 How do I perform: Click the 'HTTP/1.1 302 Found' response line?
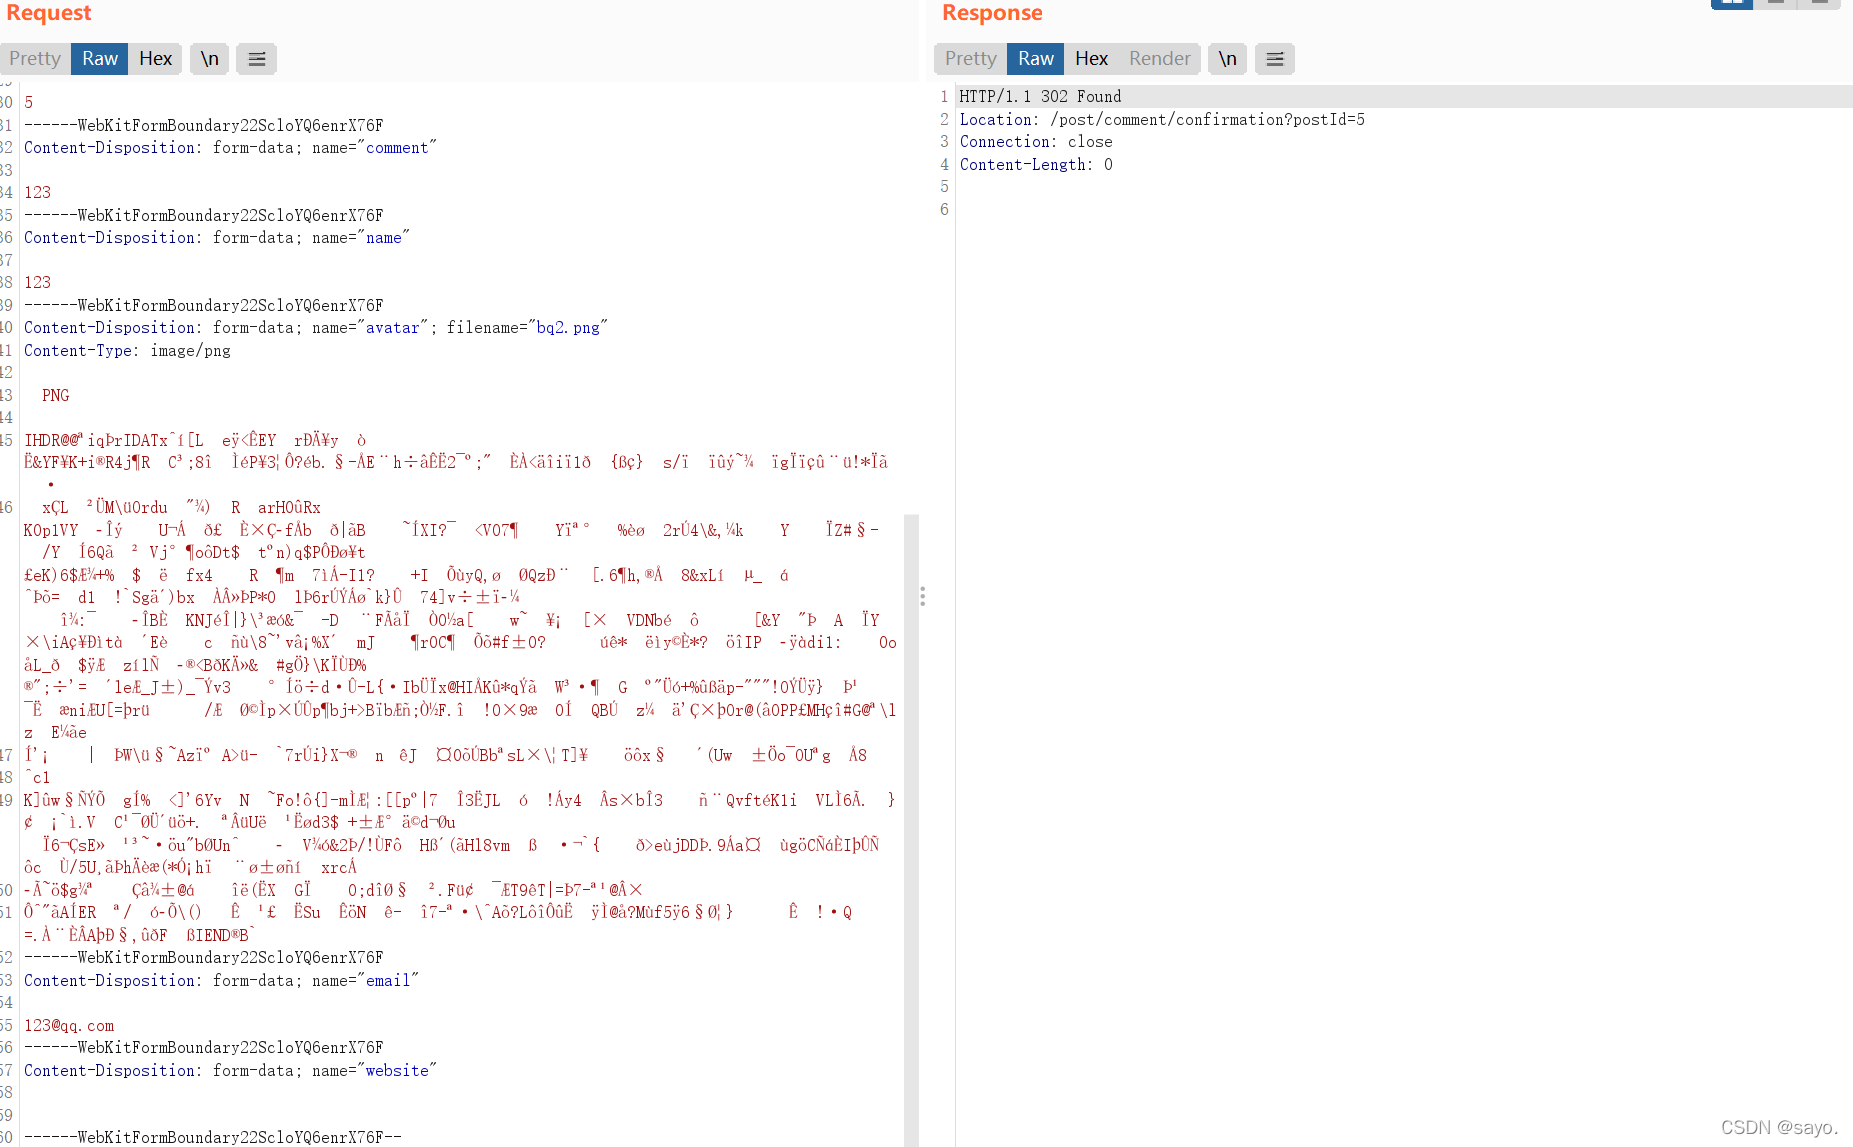[1040, 96]
